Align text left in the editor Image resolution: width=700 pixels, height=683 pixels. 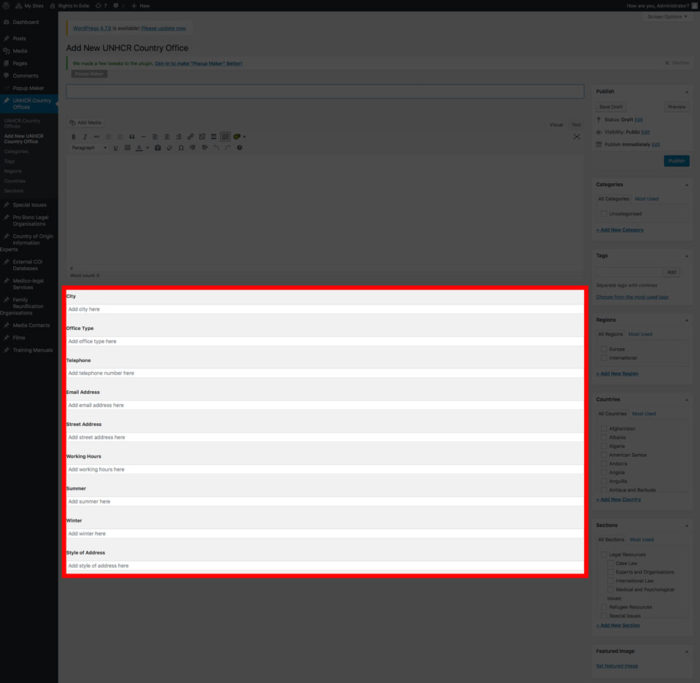click(x=155, y=137)
